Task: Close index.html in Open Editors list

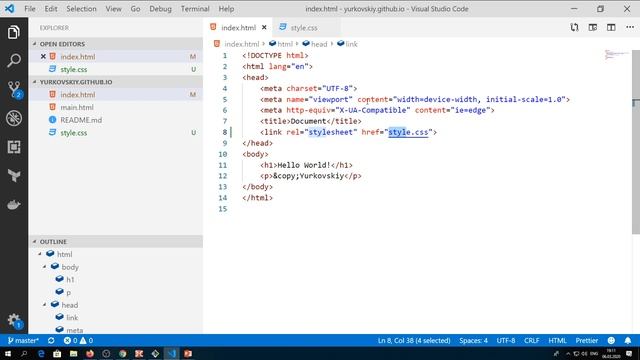Action: click(43, 56)
